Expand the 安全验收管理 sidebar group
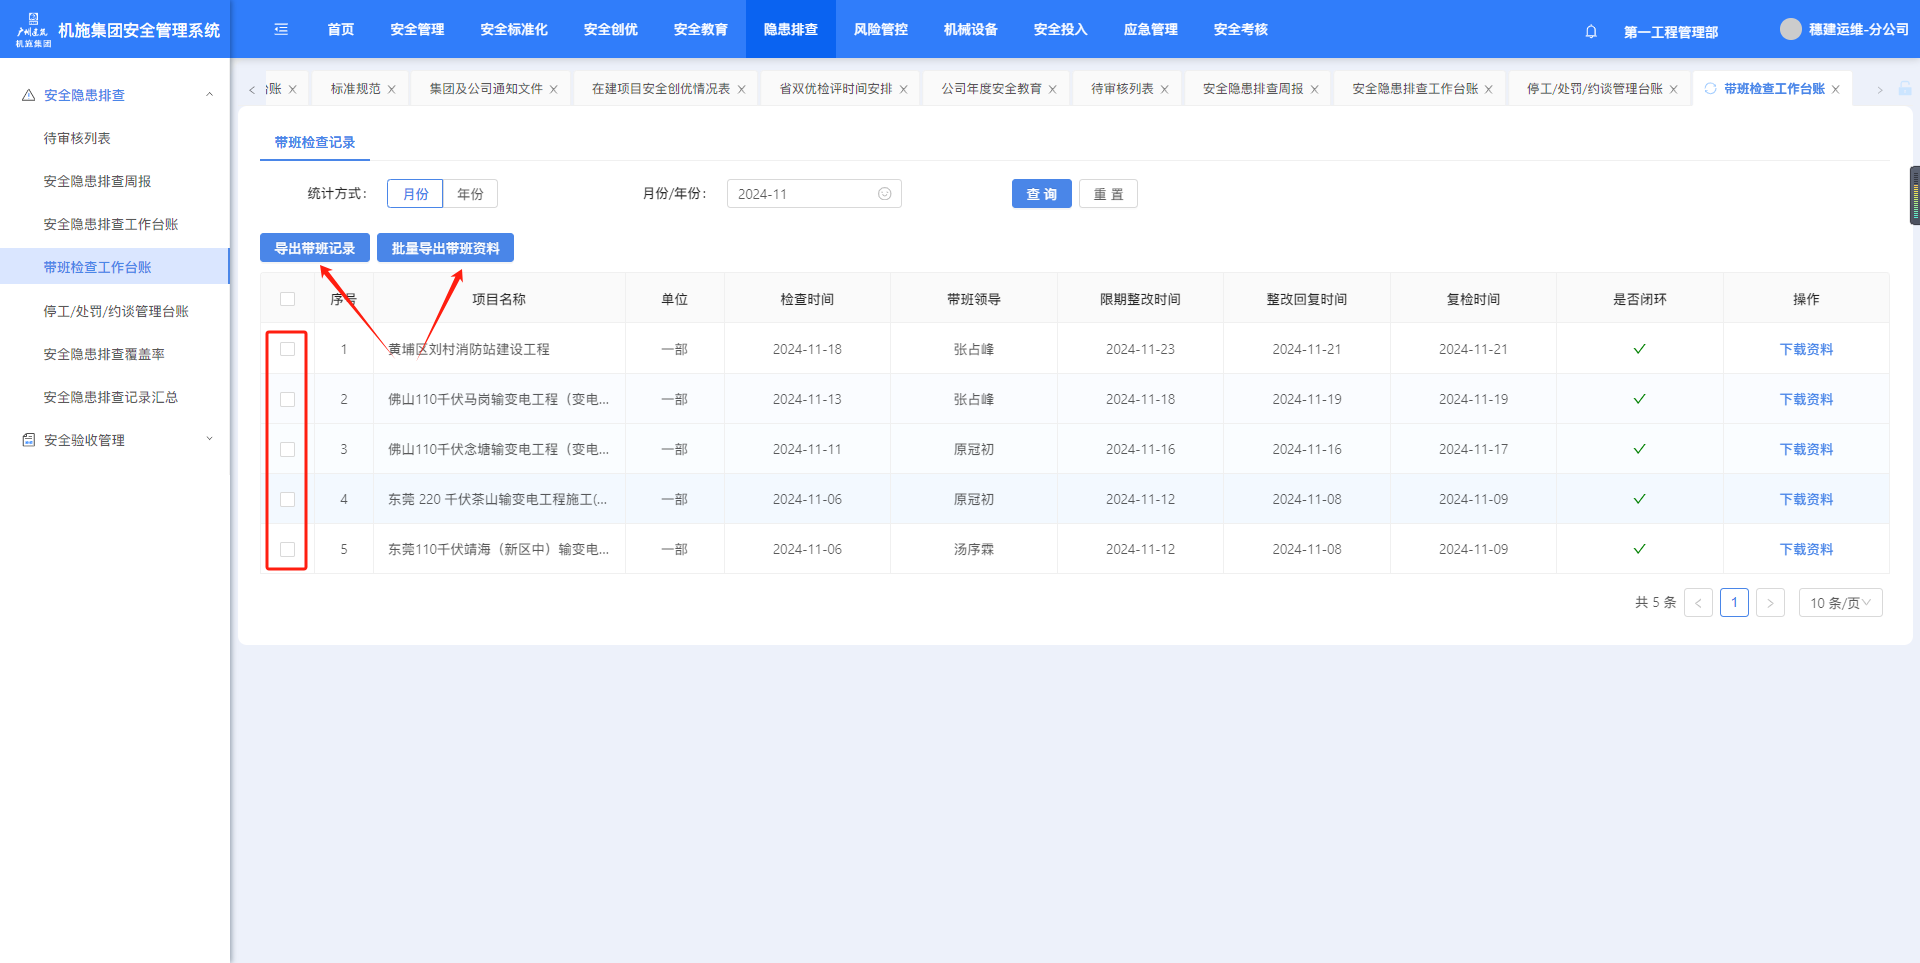 pos(209,440)
